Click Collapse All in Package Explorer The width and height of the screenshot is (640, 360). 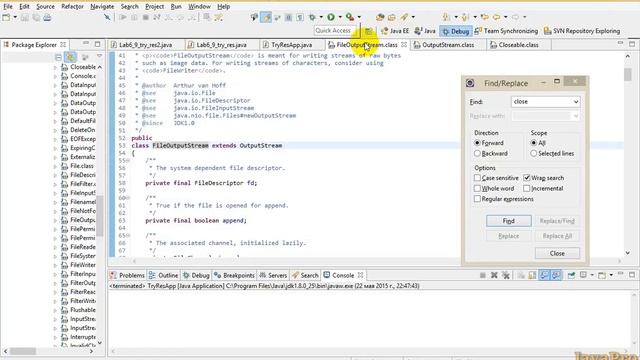coord(58,57)
